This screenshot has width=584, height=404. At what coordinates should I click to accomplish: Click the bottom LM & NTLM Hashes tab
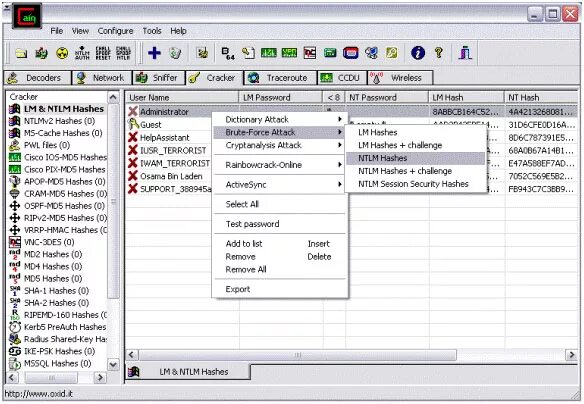pos(187,372)
